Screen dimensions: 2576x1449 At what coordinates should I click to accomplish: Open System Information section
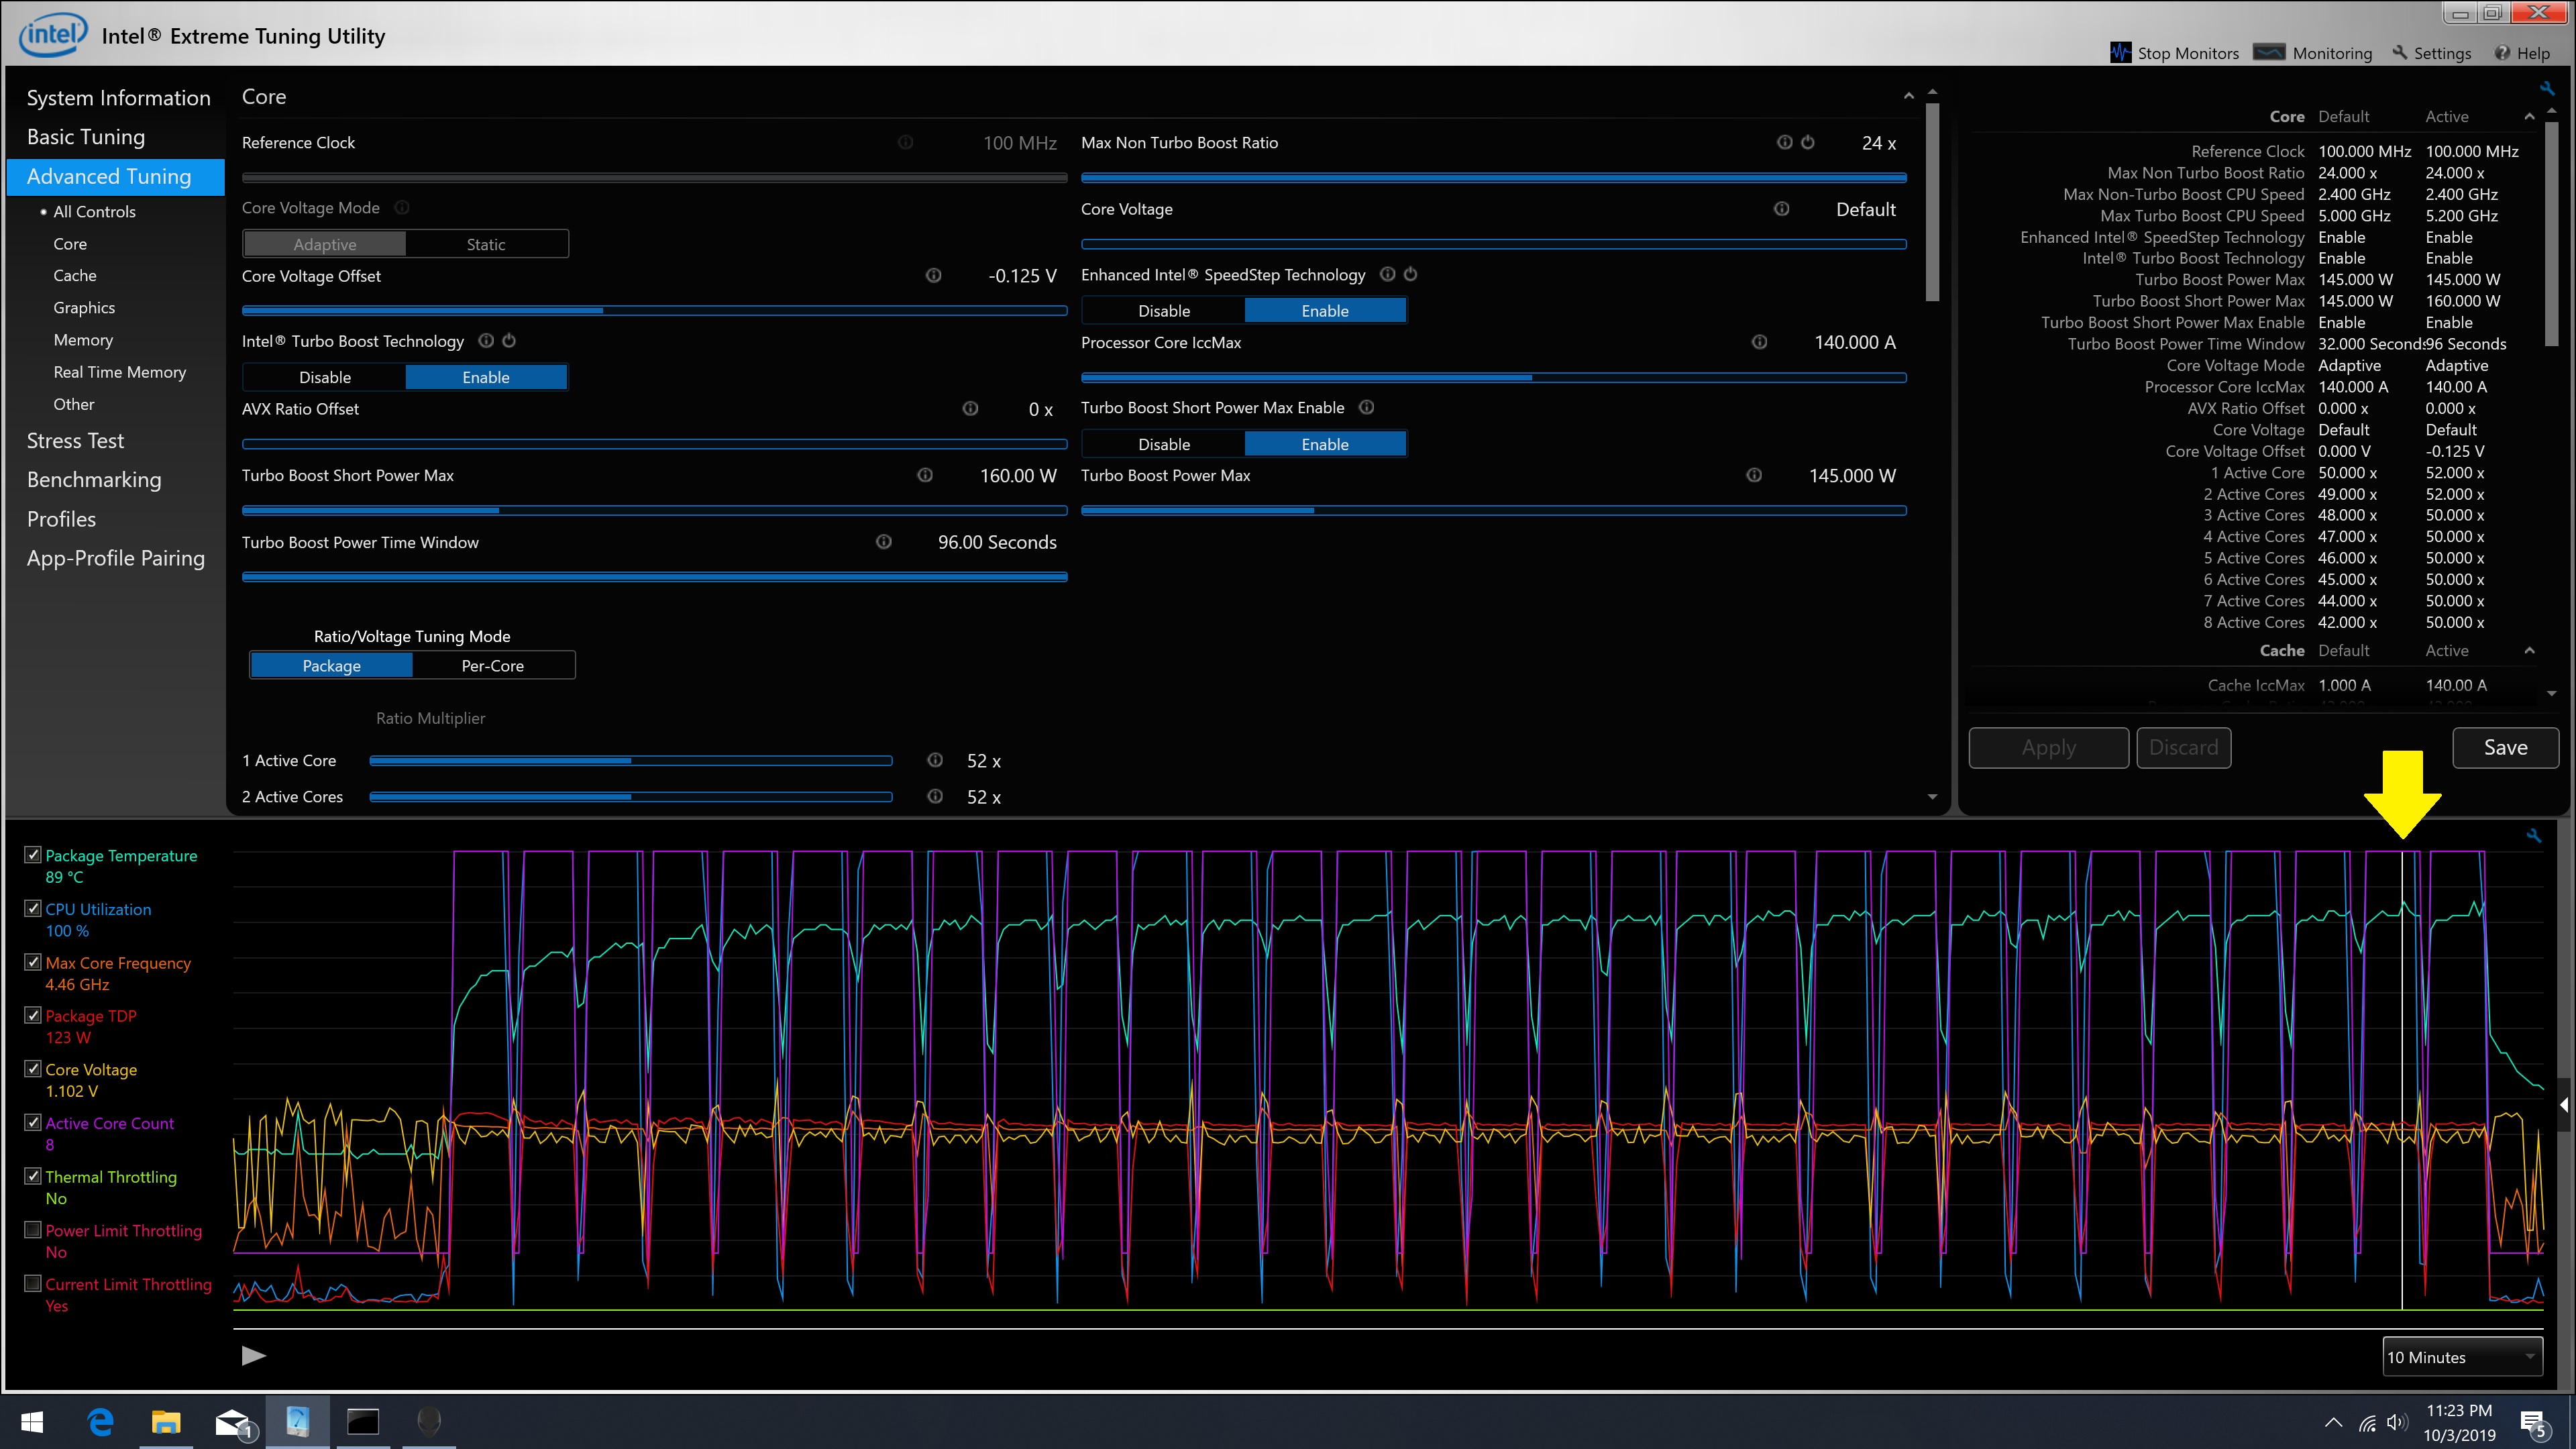click(118, 98)
